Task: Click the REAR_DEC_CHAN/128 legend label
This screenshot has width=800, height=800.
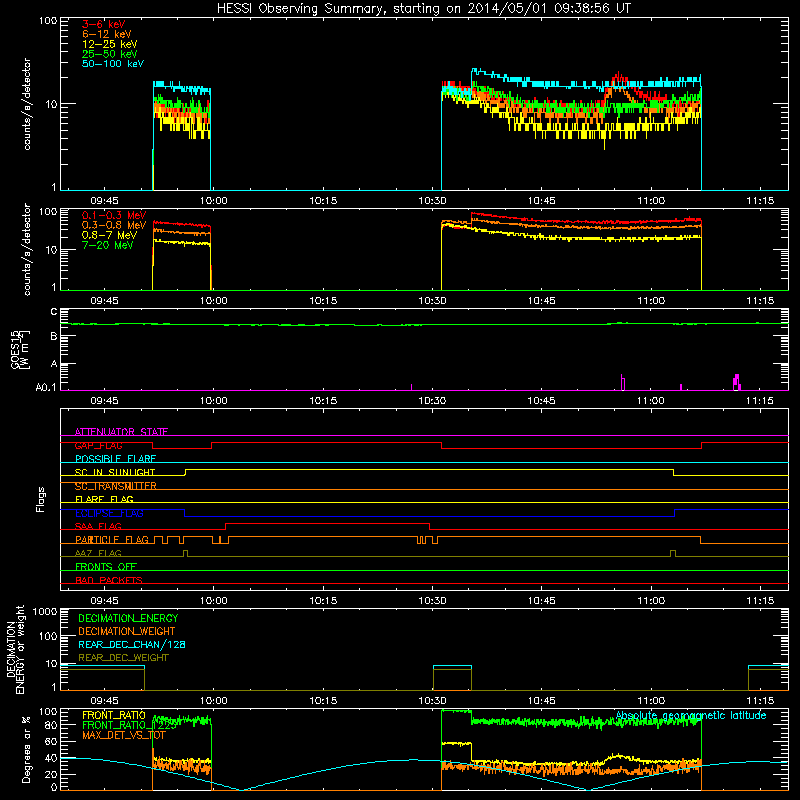Action: pyautogui.click(x=132, y=644)
